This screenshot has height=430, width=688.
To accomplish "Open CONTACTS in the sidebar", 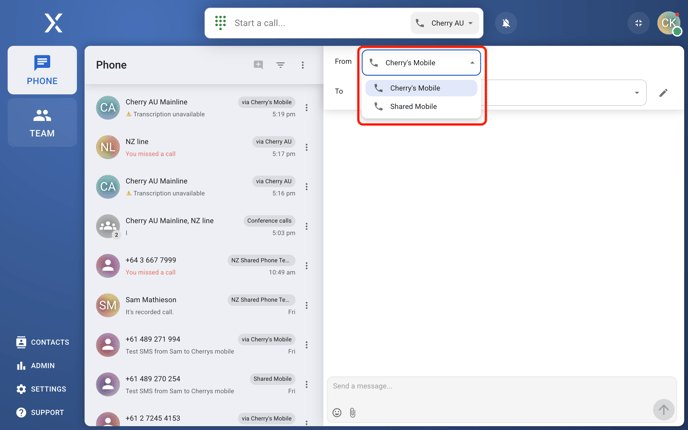I will pyautogui.click(x=43, y=342).
